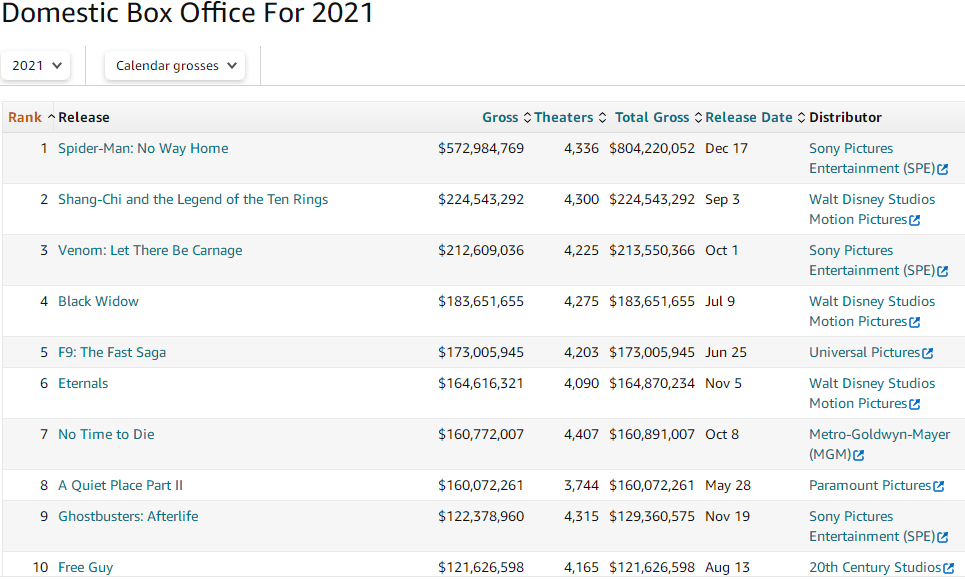Viewport: 965px width, 579px height.
Task: Click external link icon beside (MGM)
Action: click(859, 455)
